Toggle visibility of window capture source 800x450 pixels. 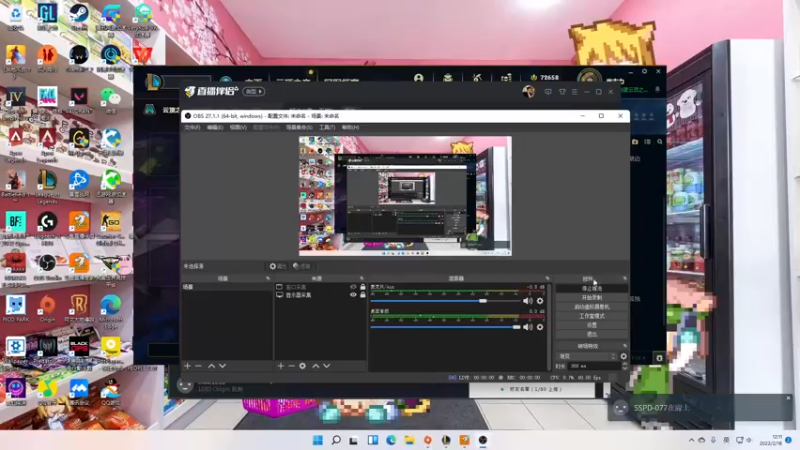[353, 287]
